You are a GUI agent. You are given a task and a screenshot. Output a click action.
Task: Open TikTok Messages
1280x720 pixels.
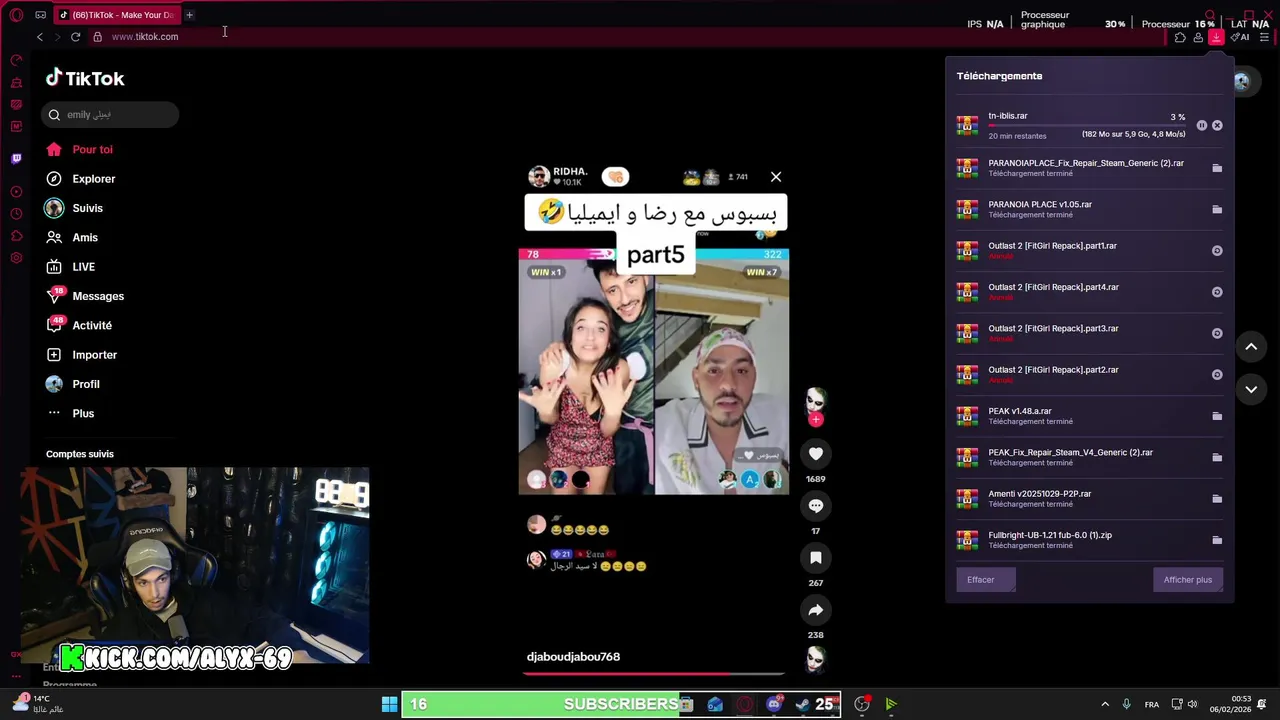pyautogui.click(x=84, y=296)
